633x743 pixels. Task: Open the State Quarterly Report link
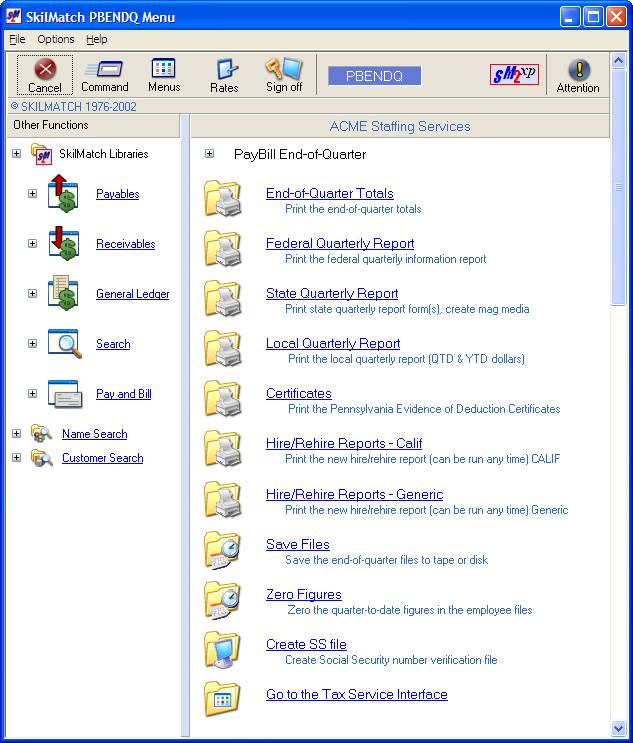pos(332,293)
